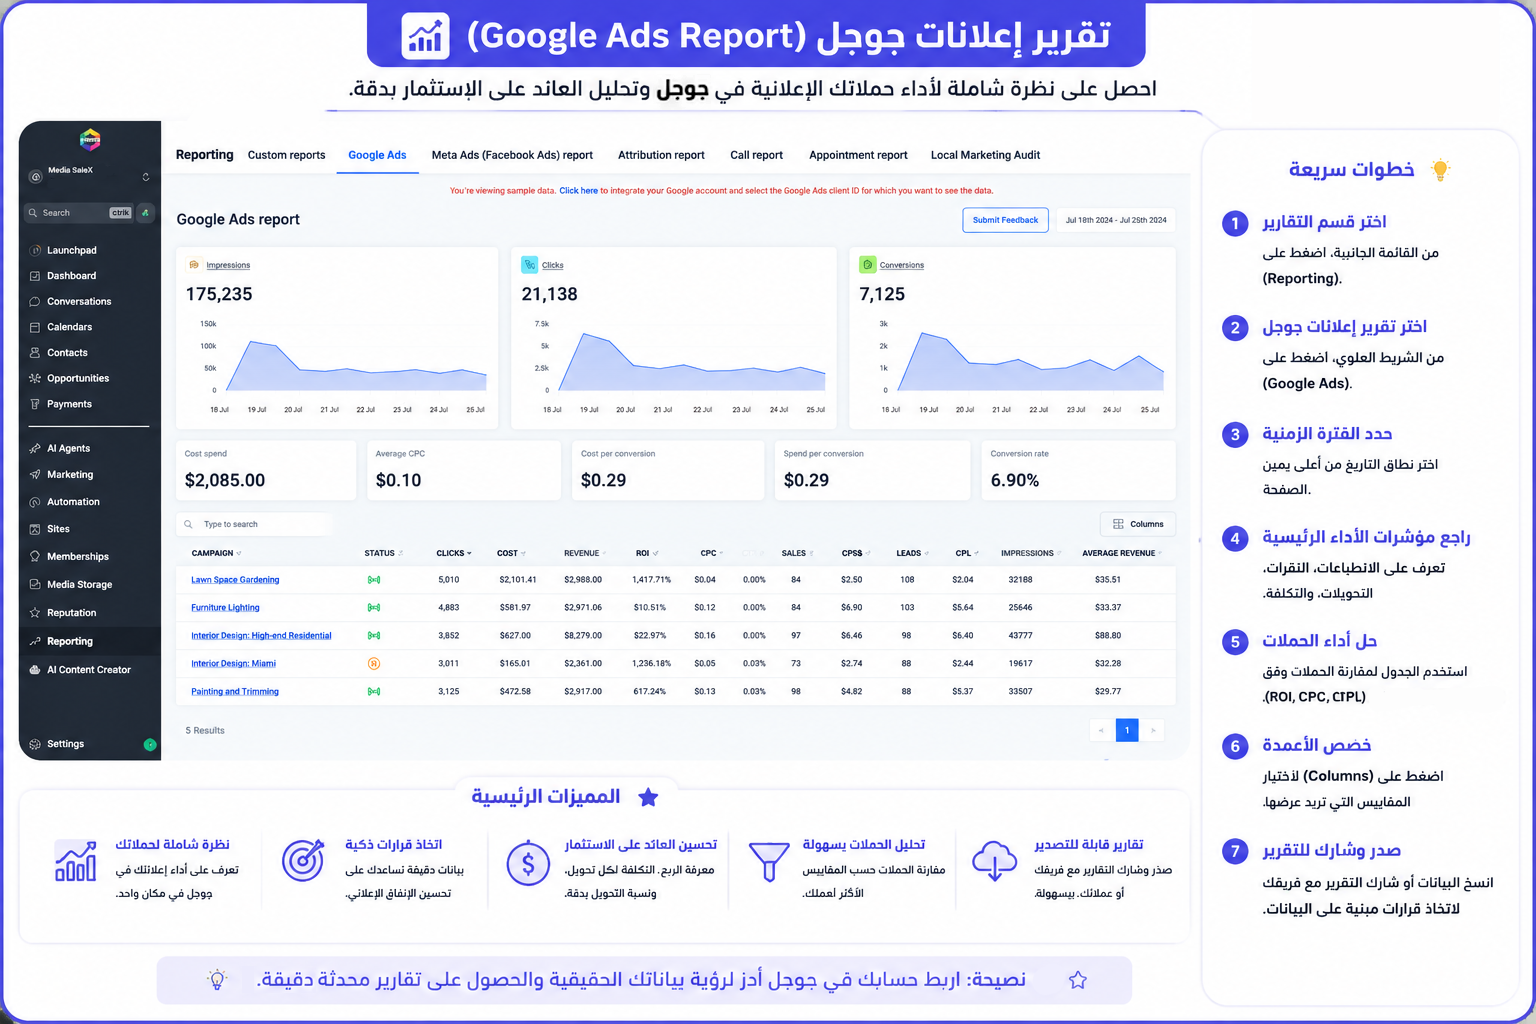Open Launchpad from the sidebar

72,250
